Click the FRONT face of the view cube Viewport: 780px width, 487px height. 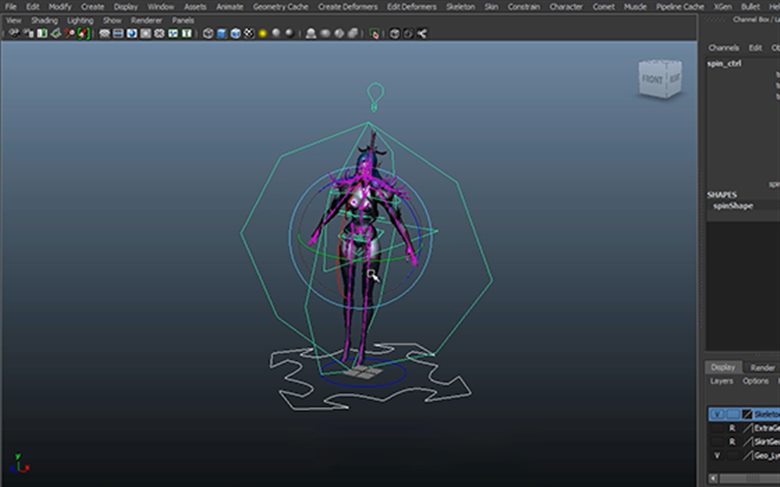coord(652,80)
